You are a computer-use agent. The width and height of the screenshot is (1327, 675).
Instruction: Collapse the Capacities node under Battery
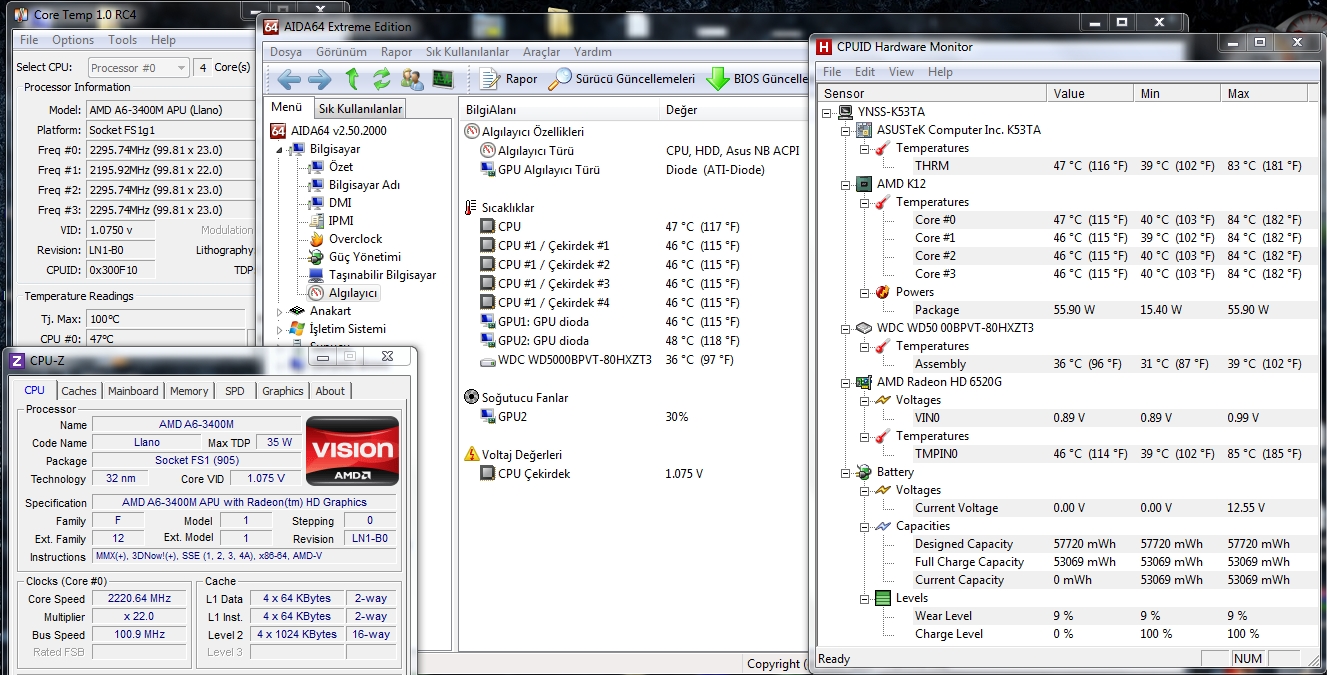(864, 526)
